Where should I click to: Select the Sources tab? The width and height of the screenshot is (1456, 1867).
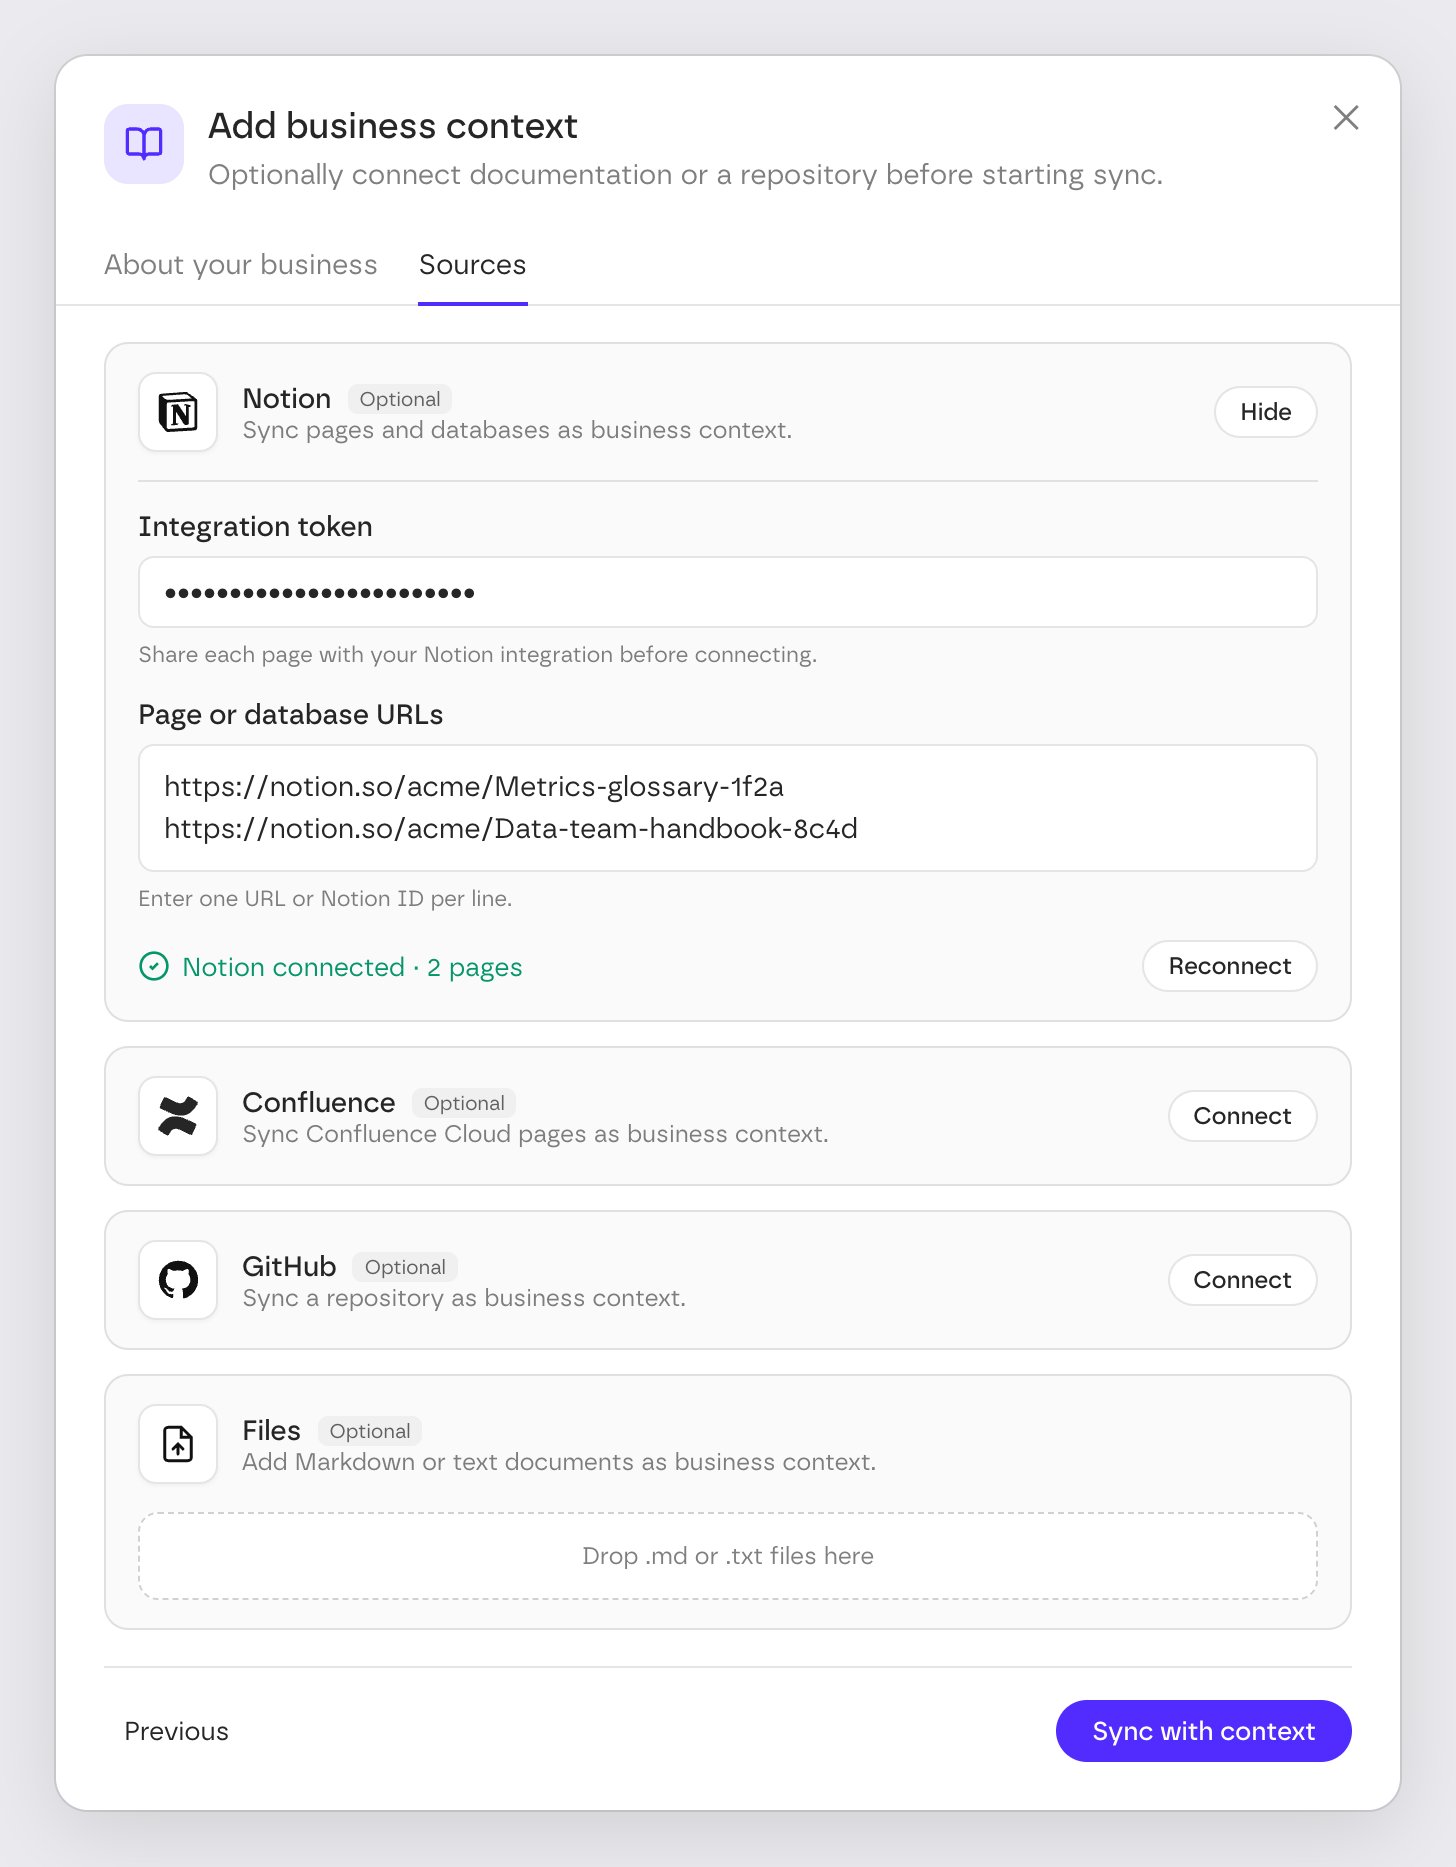(472, 264)
